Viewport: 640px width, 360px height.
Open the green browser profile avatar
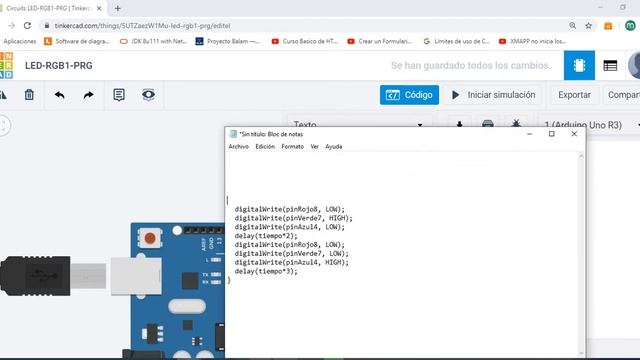(x=630, y=26)
